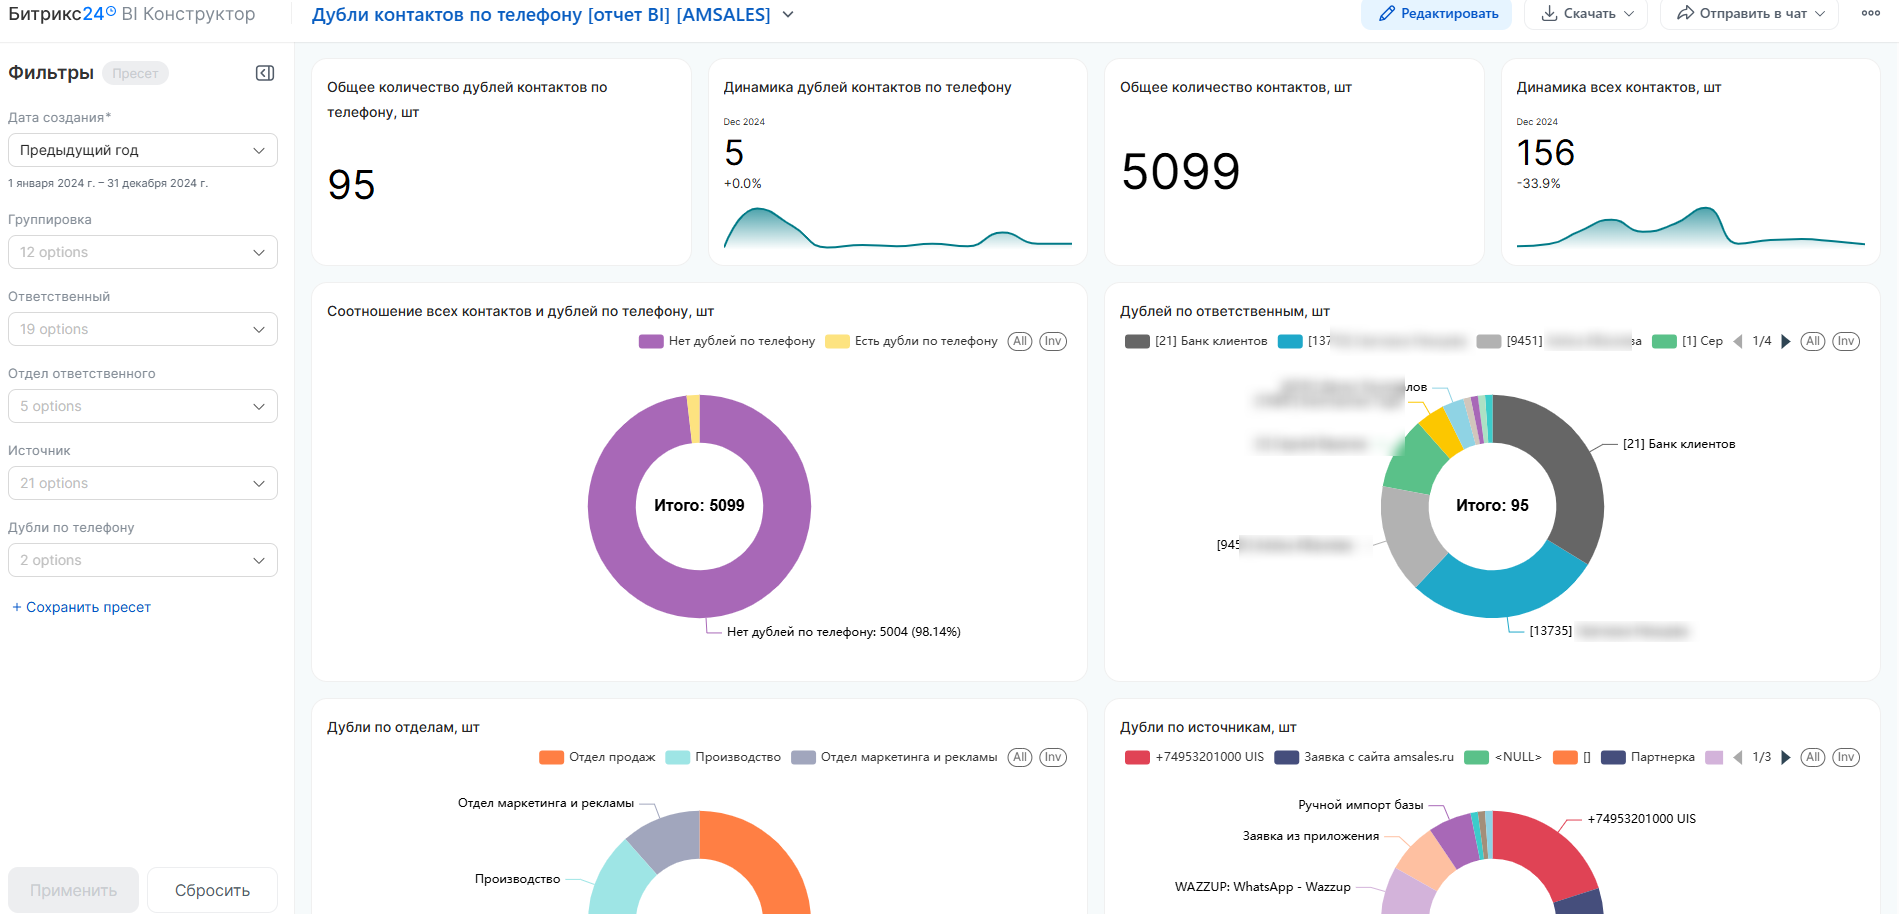Toggle the +74953201000 UIS legend entry
1899x914 pixels.
pos(1195,757)
